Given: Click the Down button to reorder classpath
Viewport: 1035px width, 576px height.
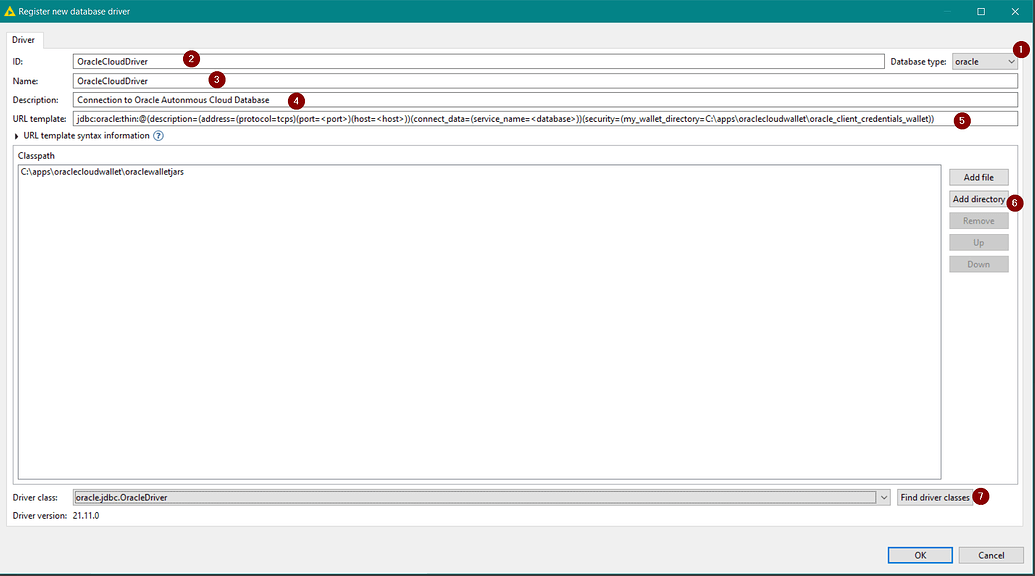Looking at the screenshot, I should pyautogui.click(x=978, y=263).
